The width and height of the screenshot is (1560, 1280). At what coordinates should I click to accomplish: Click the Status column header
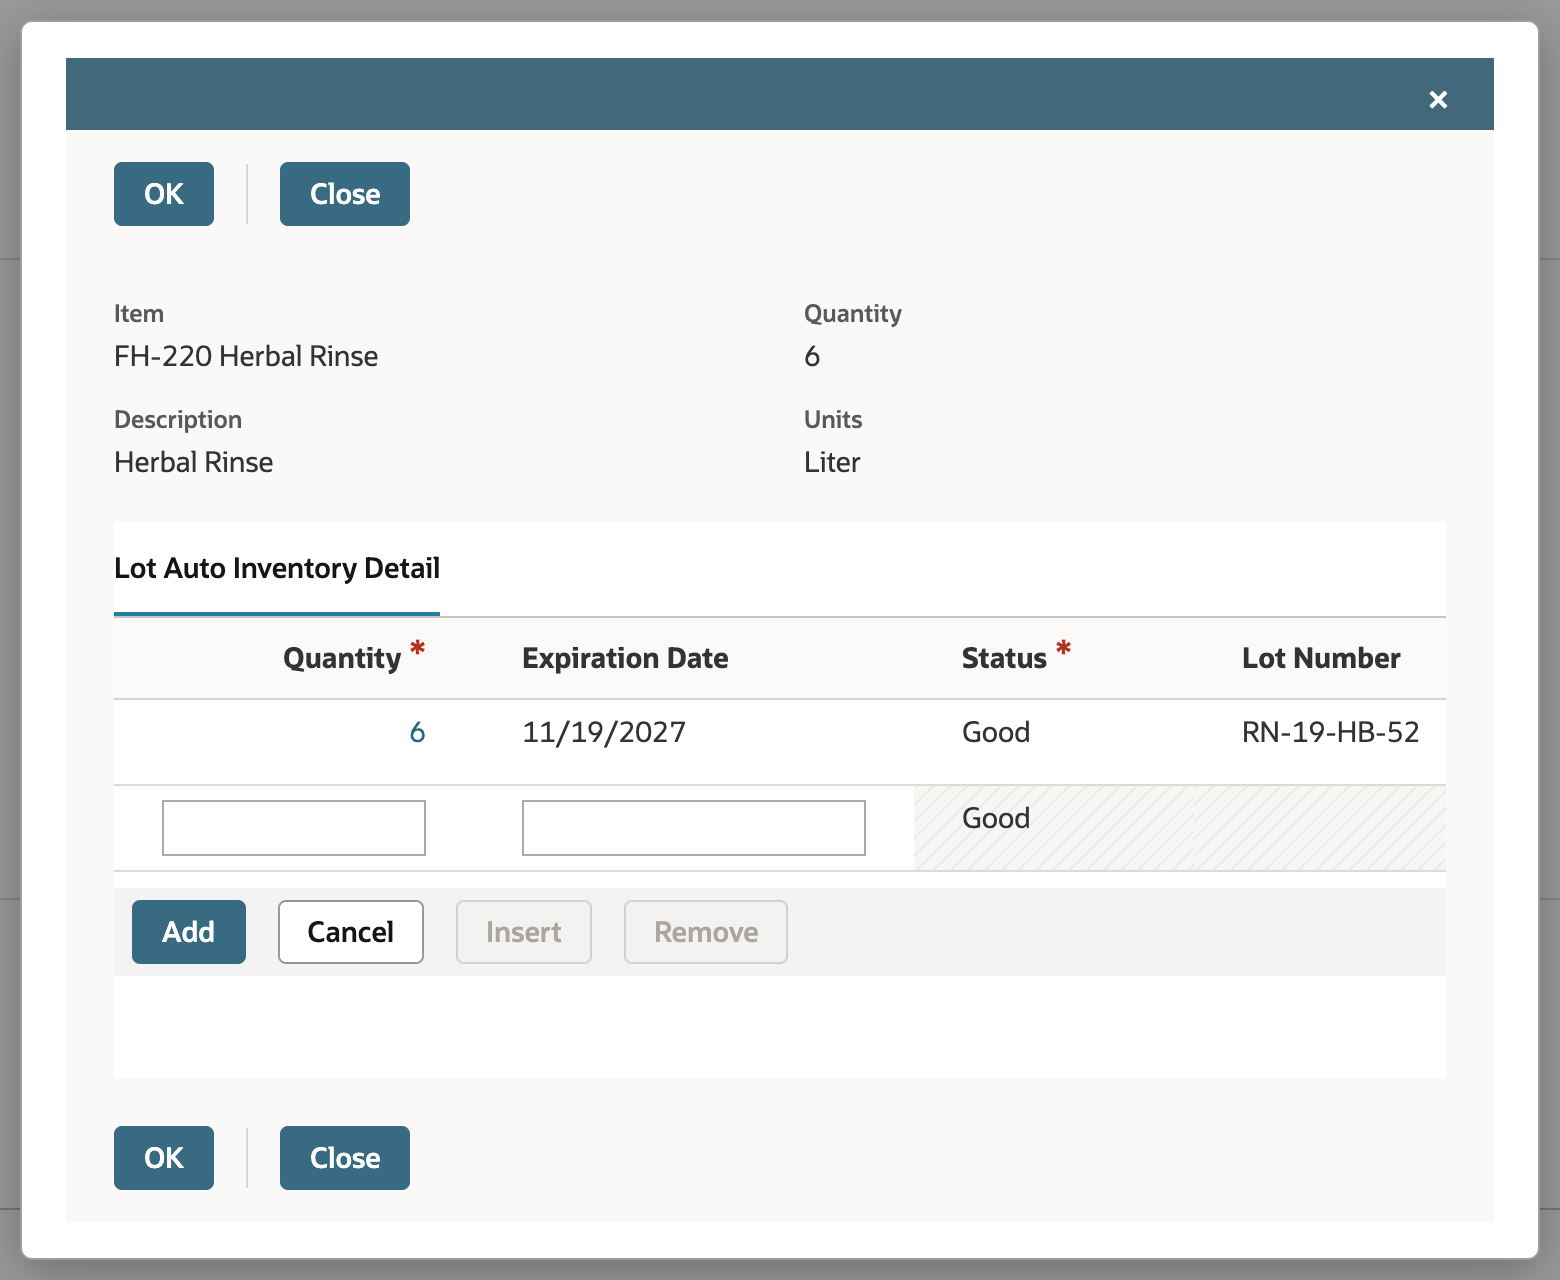click(1004, 658)
